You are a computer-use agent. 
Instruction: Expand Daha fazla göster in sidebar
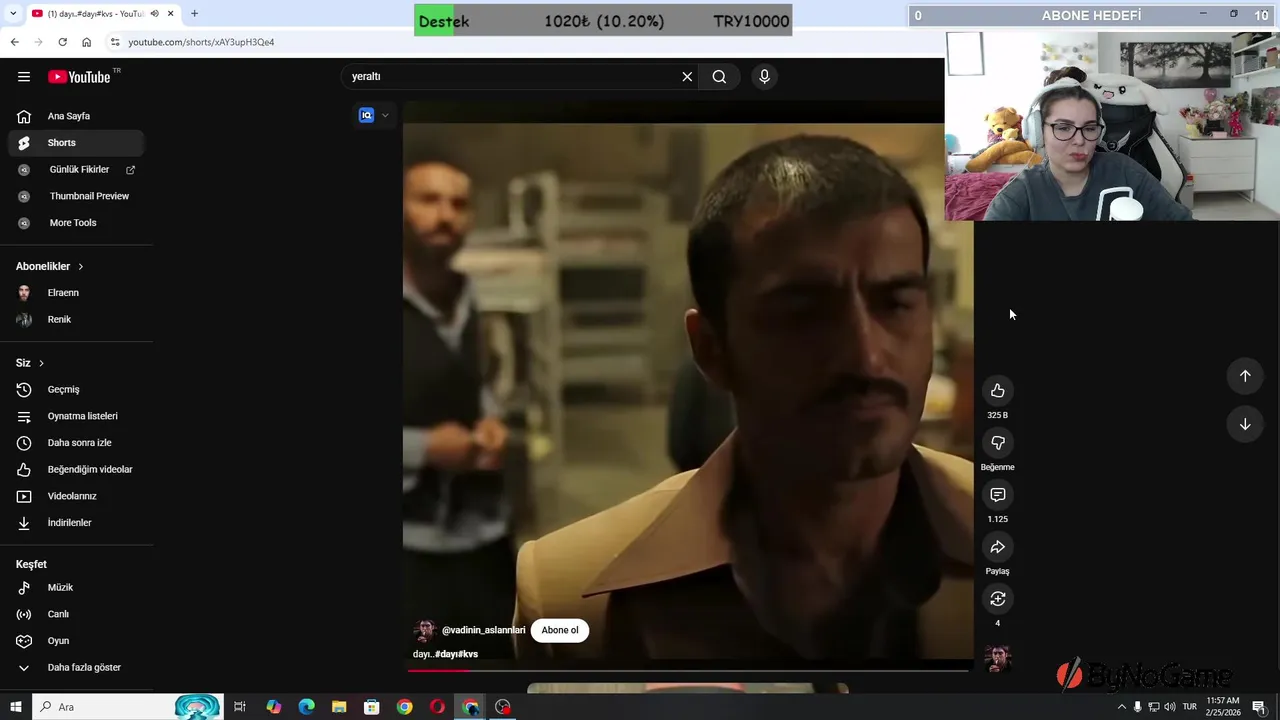(x=76, y=668)
